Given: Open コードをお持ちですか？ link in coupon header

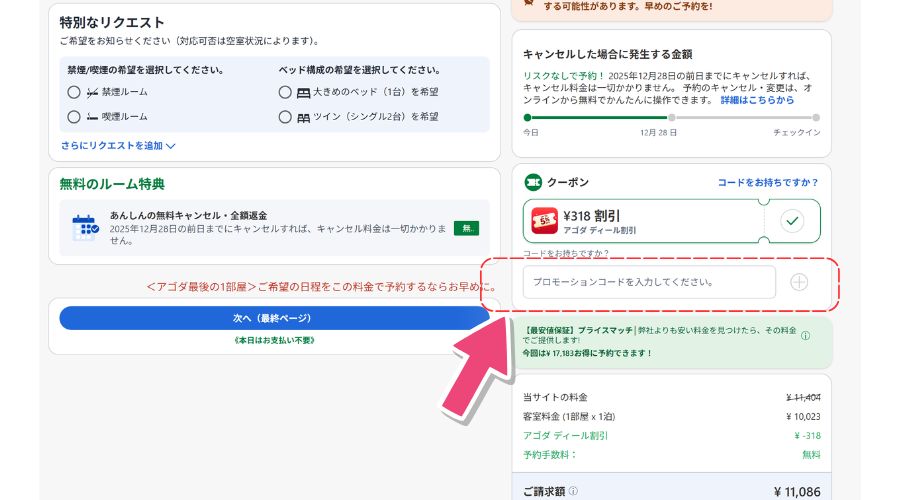Looking at the screenshot, I should [x=768, y=182].
